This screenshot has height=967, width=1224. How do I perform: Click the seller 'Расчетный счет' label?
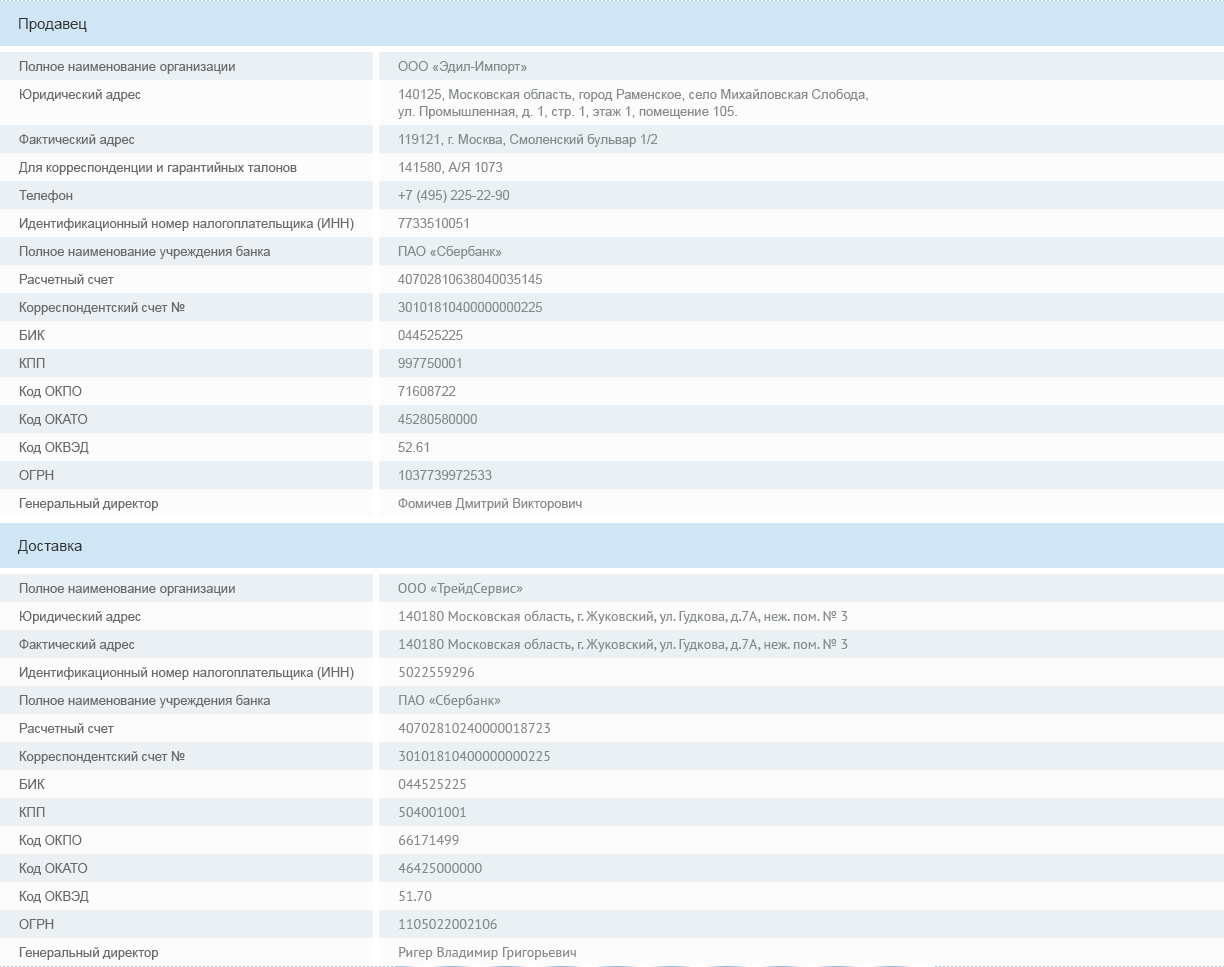point(66,279)
